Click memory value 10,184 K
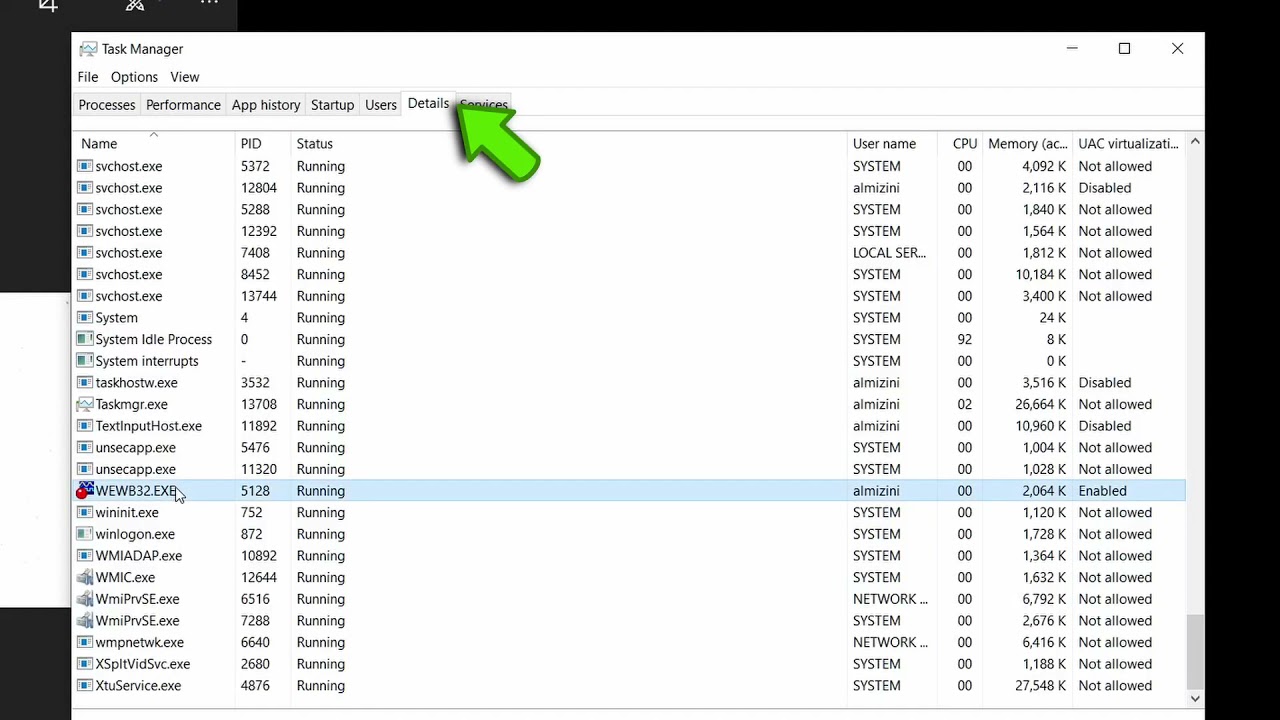The width and height of the screenshot is (1280, 720). (1040, 274)
